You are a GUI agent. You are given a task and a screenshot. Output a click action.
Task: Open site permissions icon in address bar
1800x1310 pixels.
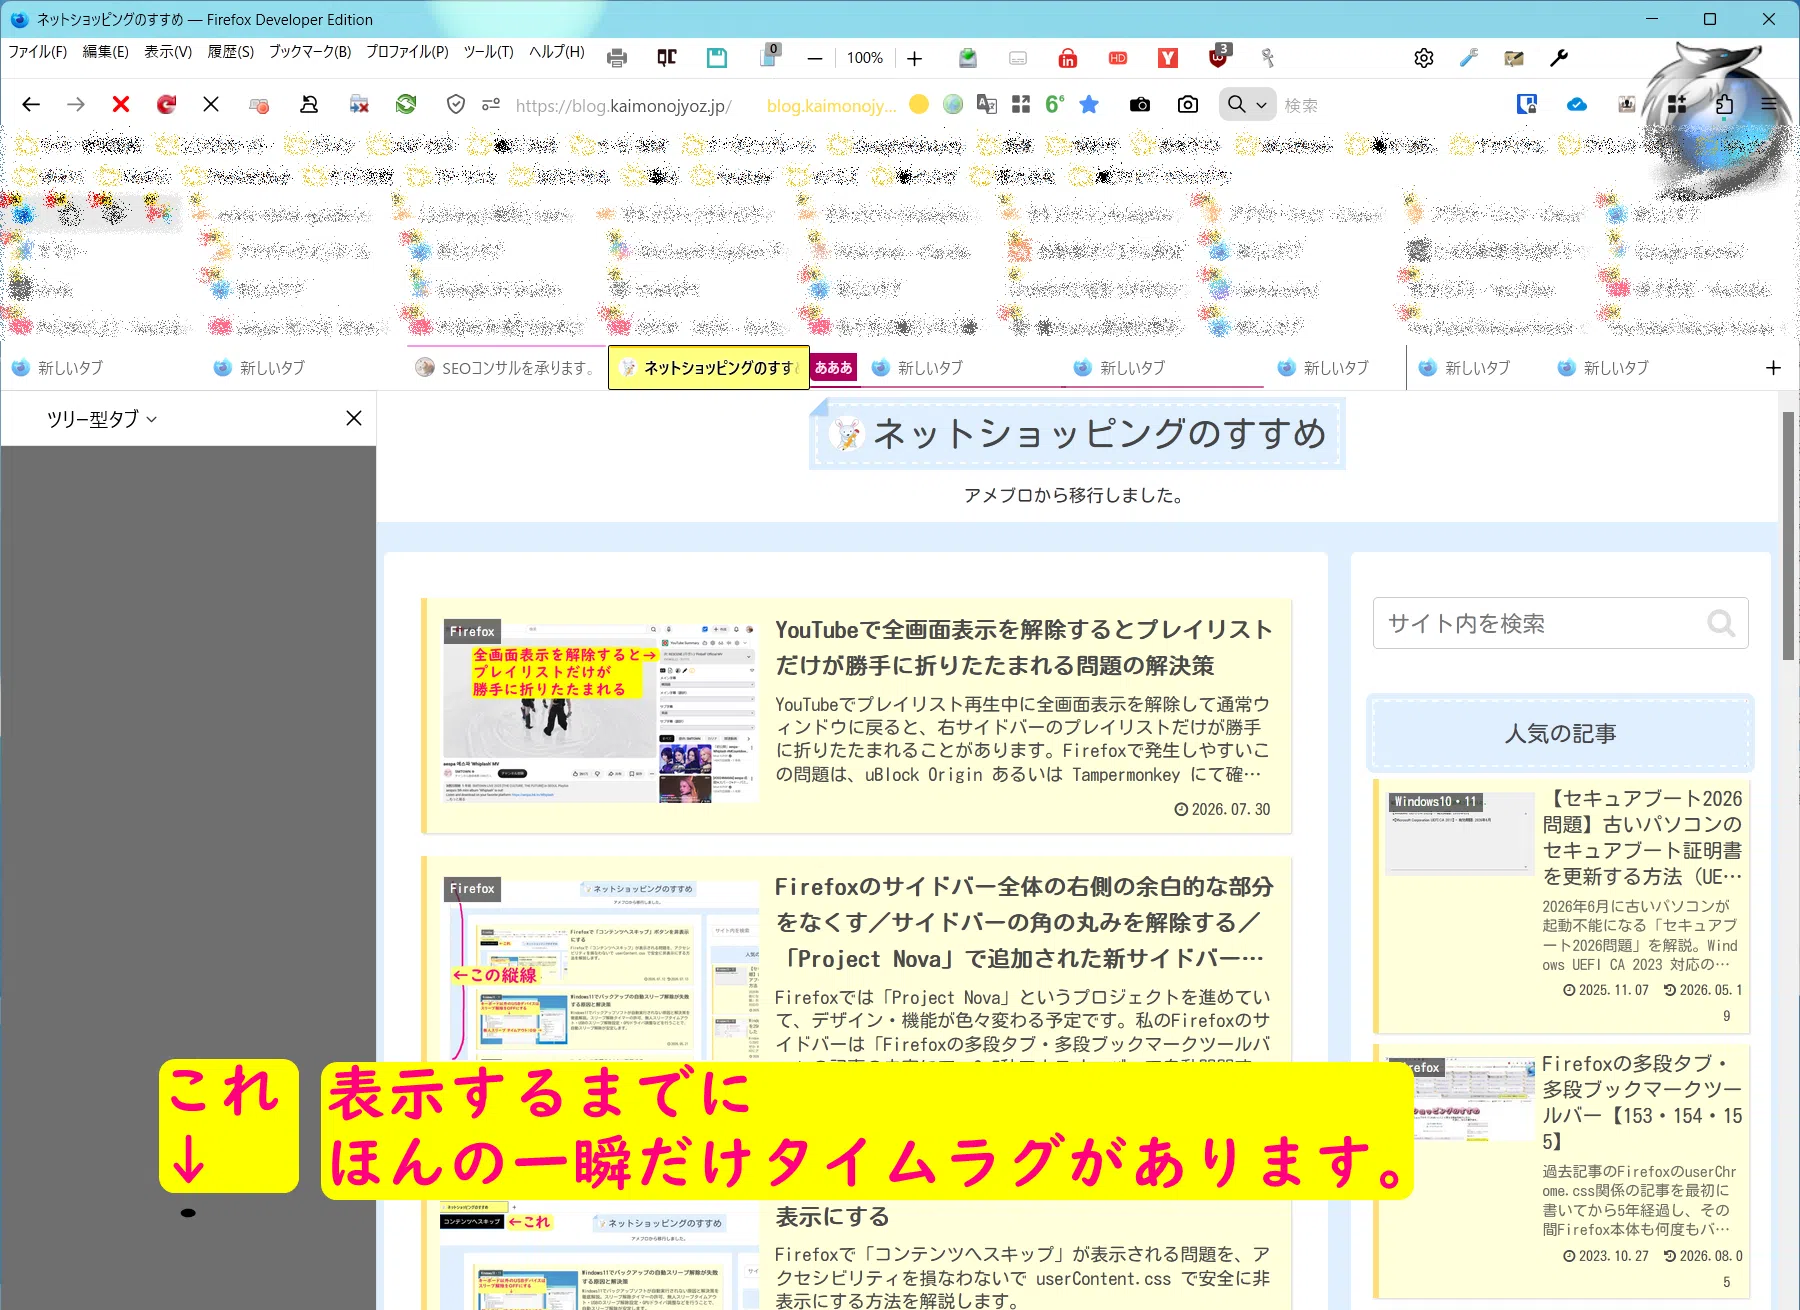pyautogui.click(x=490, y=104)
